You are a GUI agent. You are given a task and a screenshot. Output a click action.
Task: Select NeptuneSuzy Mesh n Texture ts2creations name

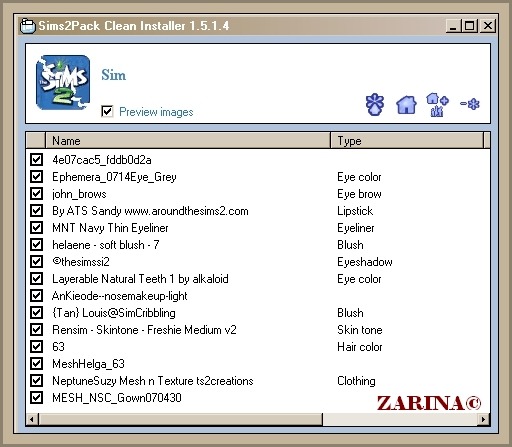(153, 381)
